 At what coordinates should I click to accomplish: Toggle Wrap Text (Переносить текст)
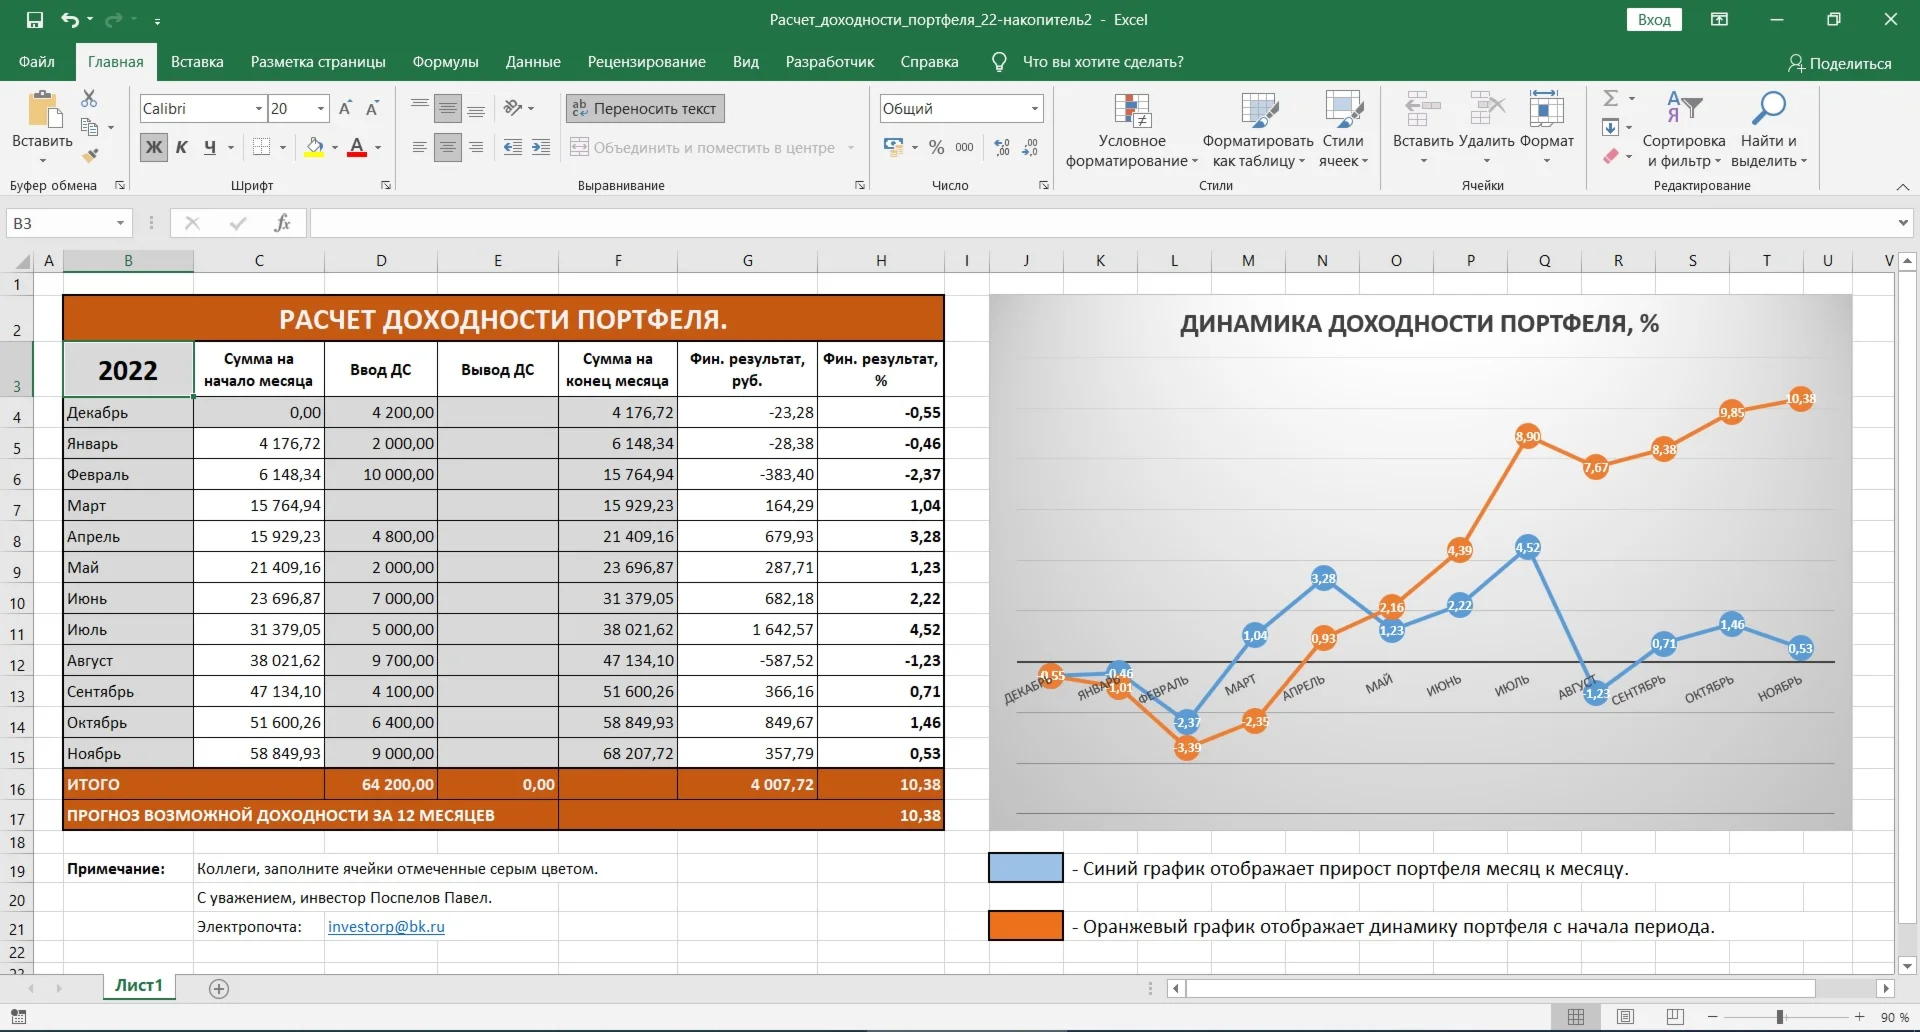click(645, 108)
